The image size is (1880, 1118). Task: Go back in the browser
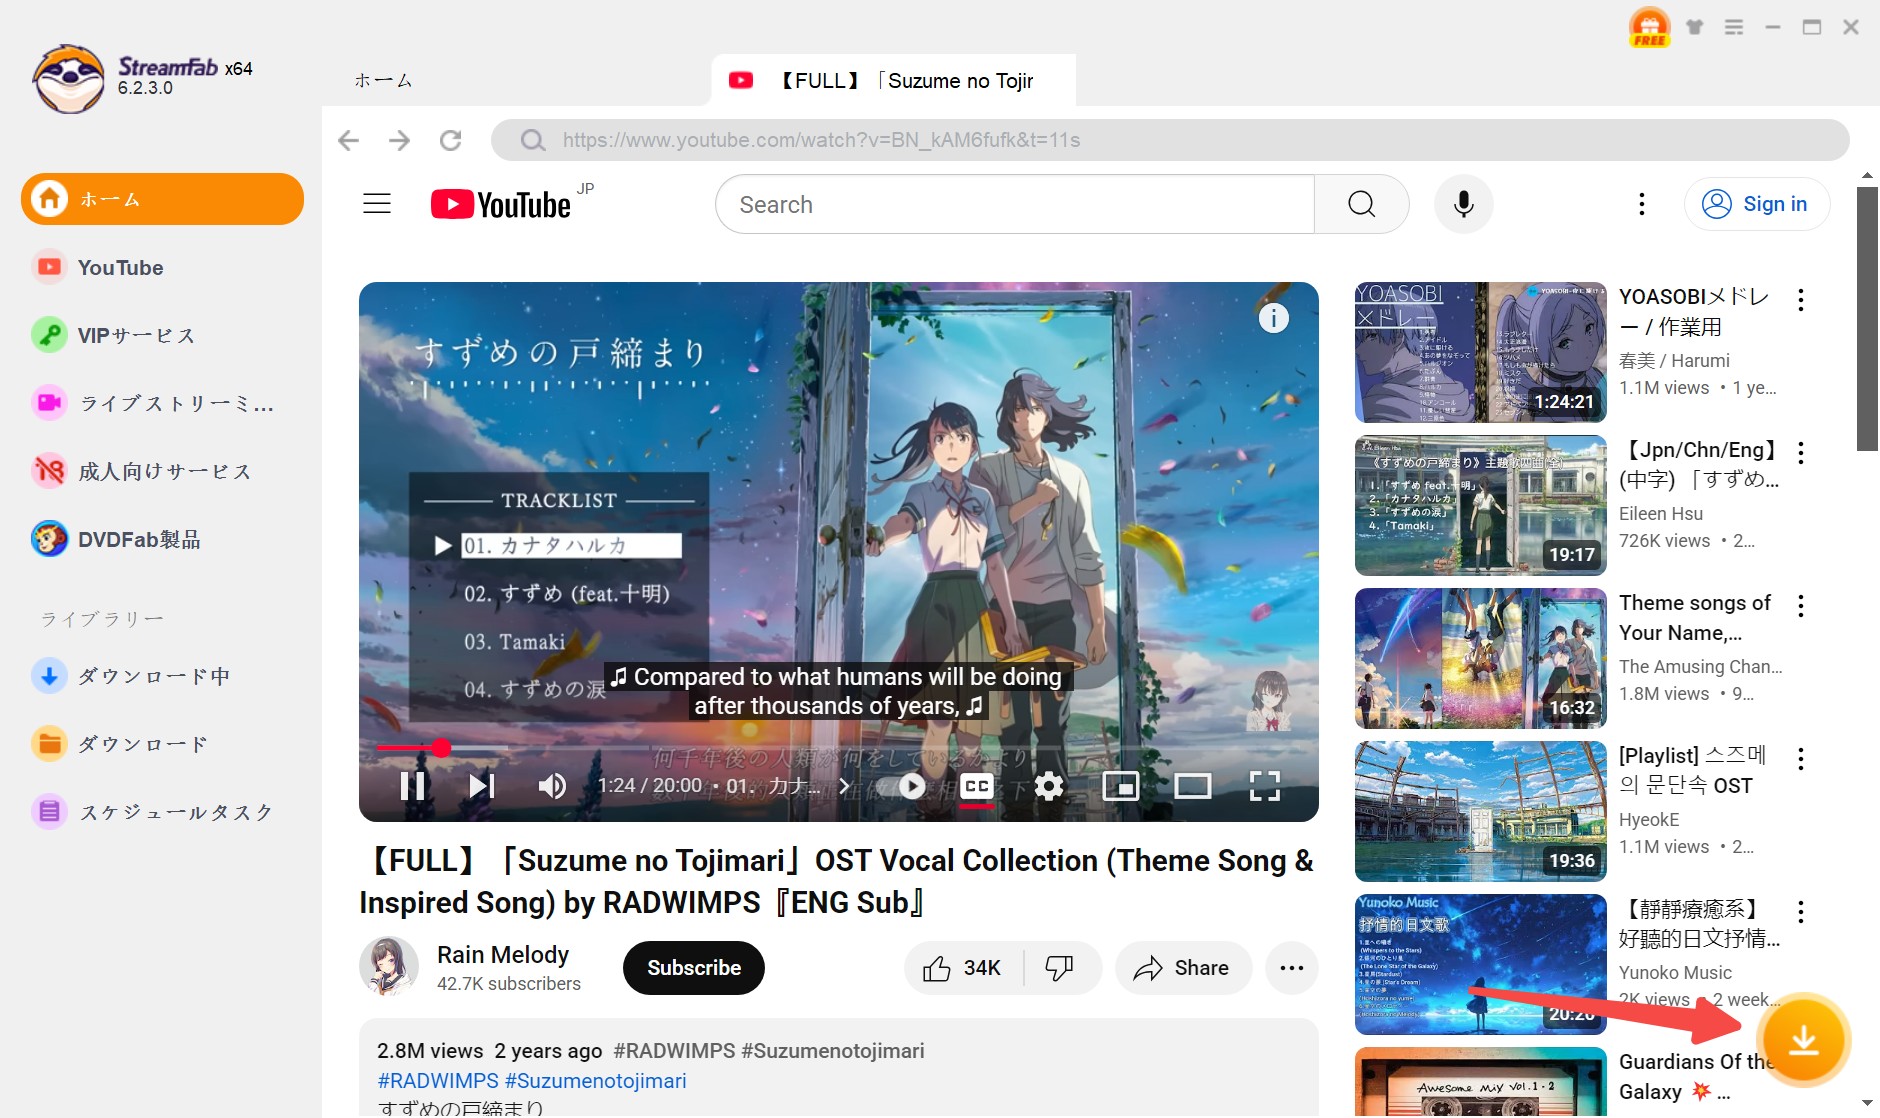348,140
